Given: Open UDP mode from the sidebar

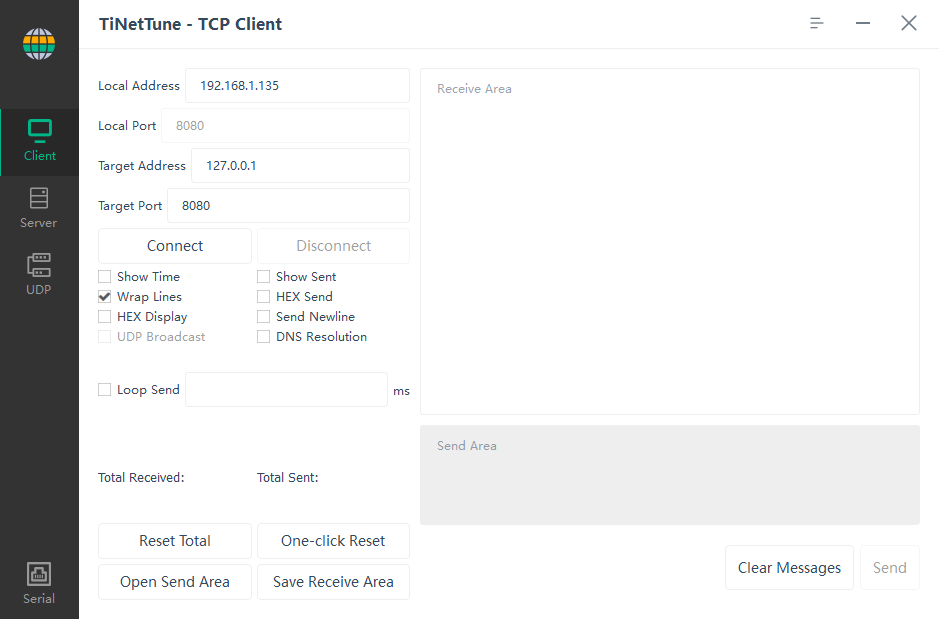Looking at the screenshot, I should coord(39,274).
